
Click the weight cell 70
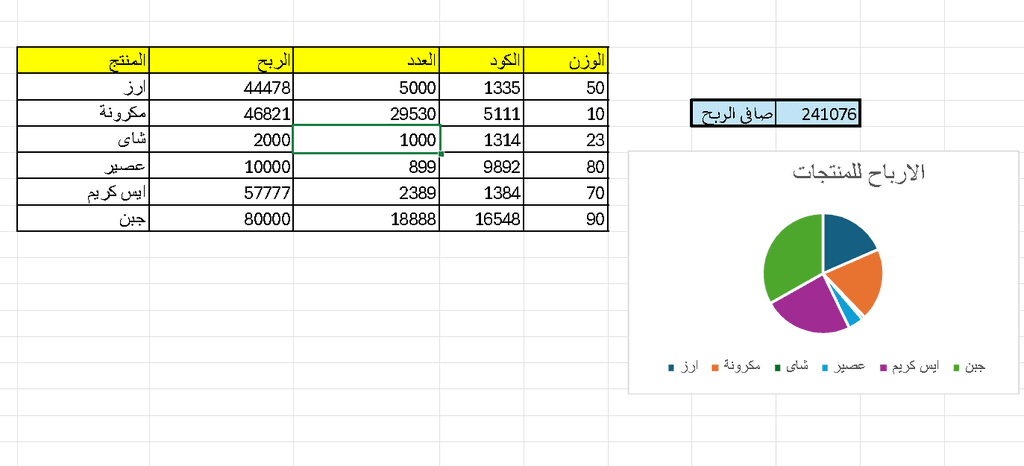(566, 192)
